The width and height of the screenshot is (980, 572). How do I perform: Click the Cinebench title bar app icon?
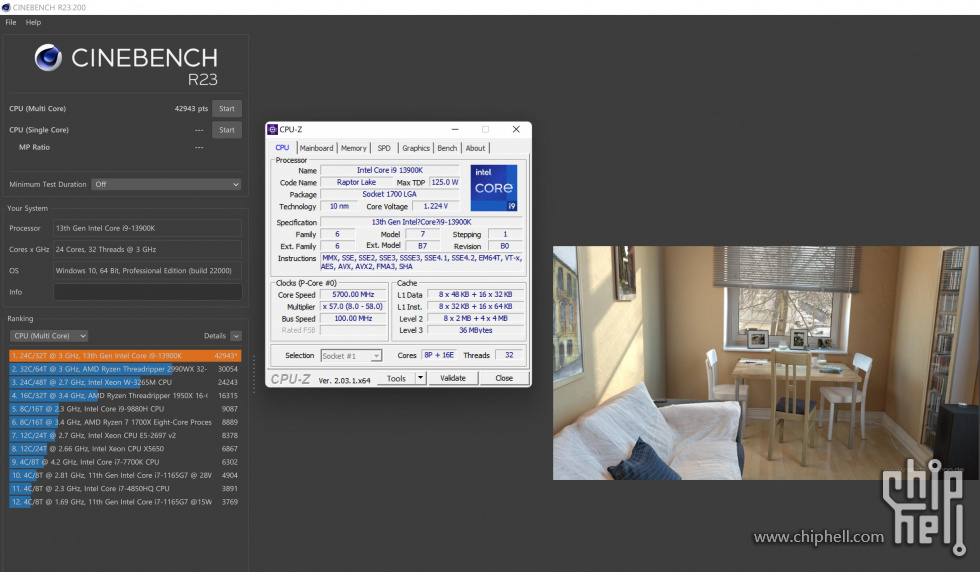pyautogui.click(x=6, y=8)
